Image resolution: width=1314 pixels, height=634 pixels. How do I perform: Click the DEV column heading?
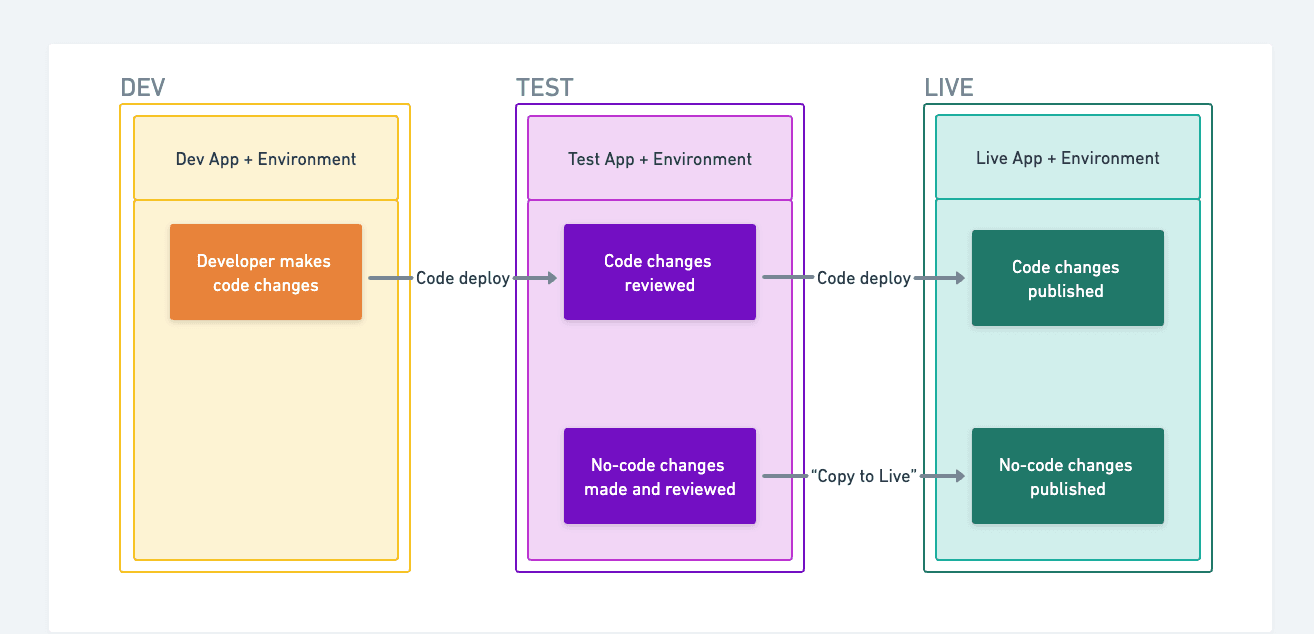[142, 88]
